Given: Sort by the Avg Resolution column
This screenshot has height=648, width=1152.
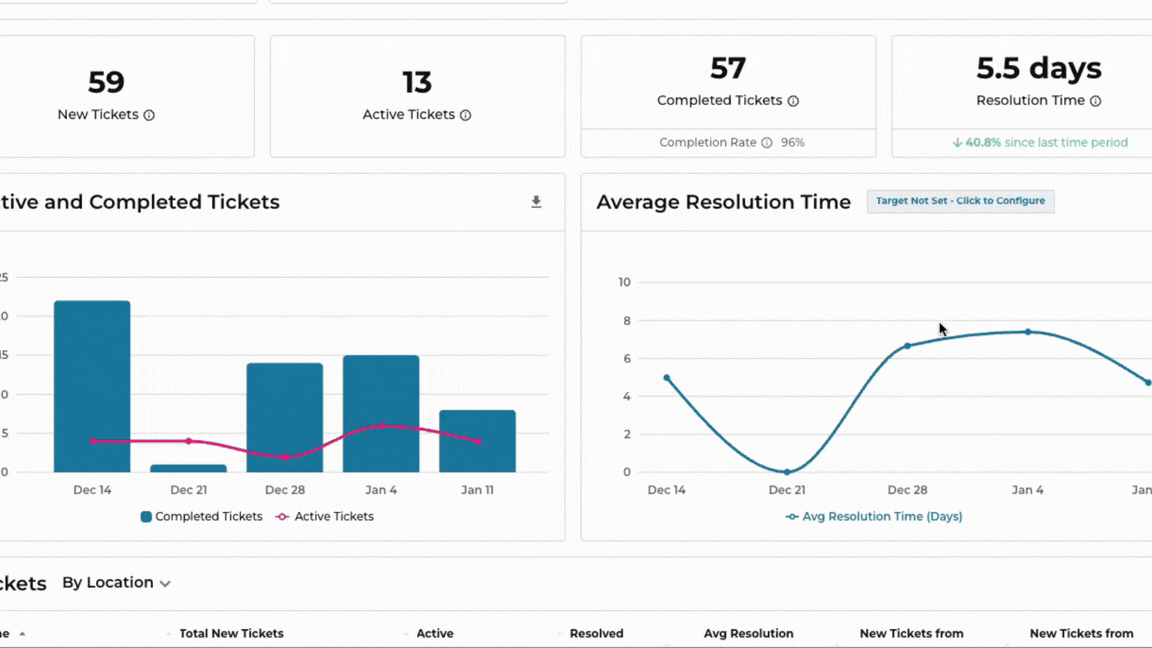Looking at the screenshot, I should coord(748,634).
